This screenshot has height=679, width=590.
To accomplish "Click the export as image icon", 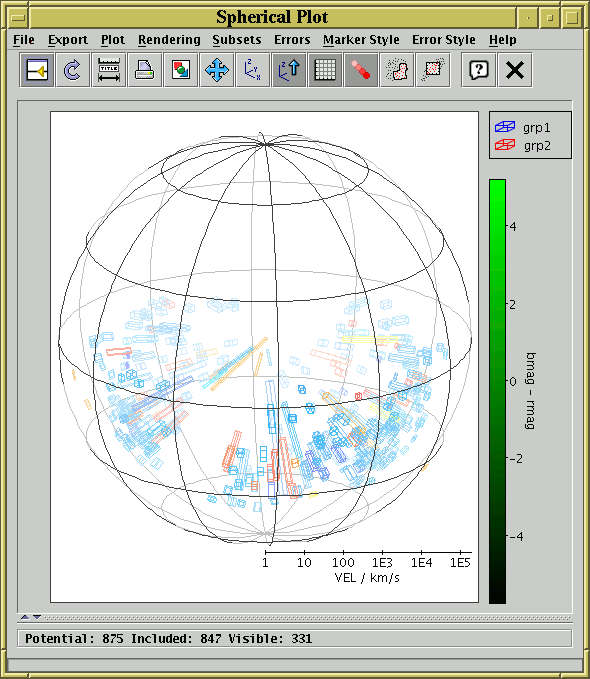I will click(x=181, y=70).
